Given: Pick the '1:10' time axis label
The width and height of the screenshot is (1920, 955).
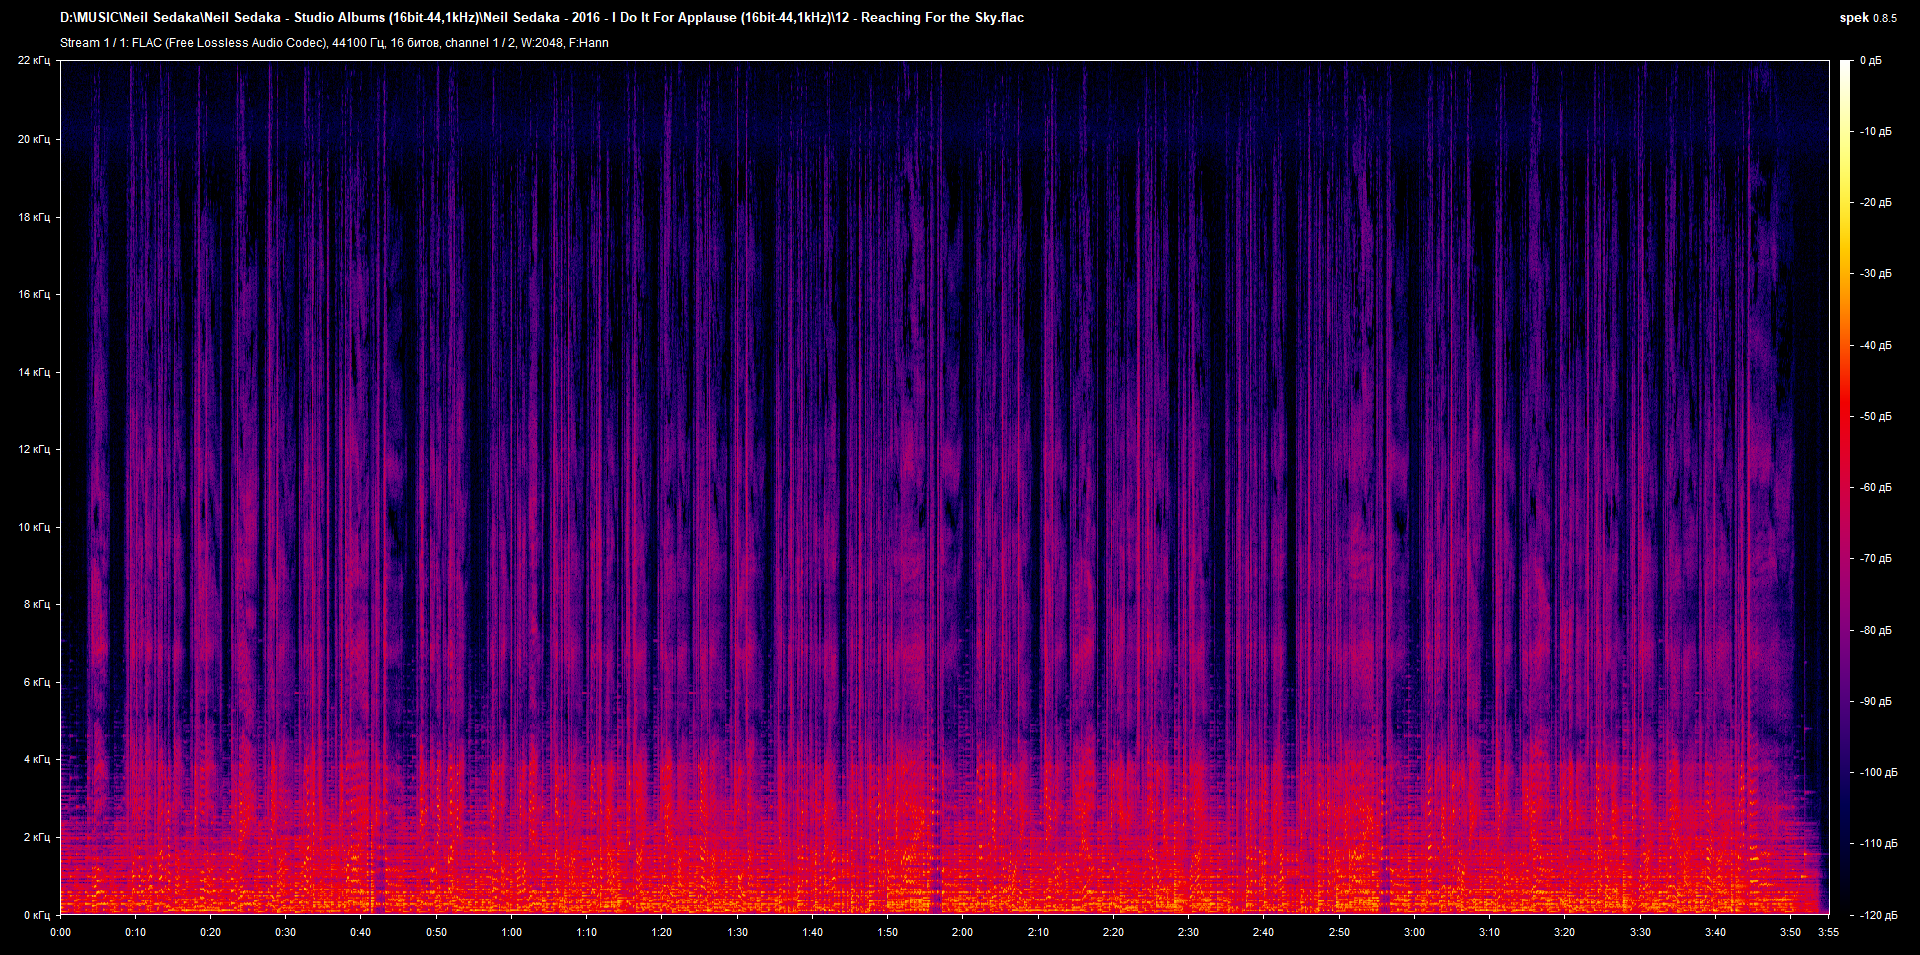Looking at the screenshot, I should pyautogui.click(x=587, y=932).
